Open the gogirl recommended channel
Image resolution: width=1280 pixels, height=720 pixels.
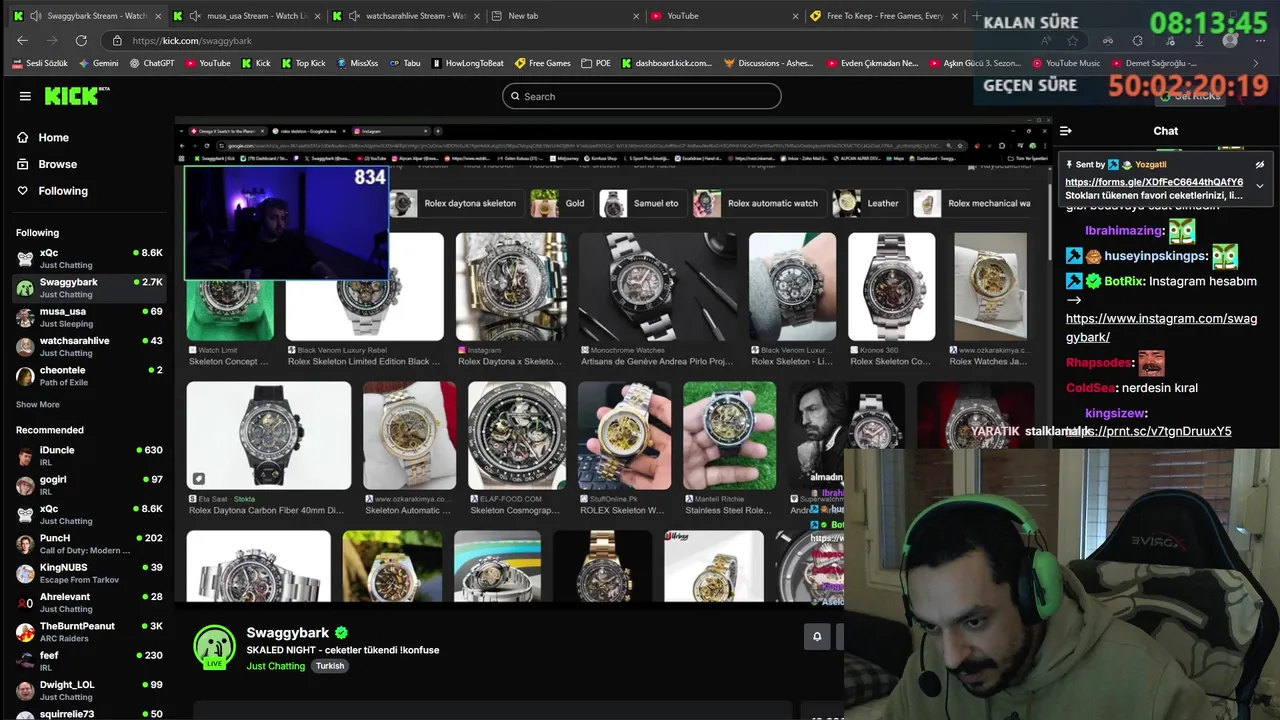coord(87,485)
